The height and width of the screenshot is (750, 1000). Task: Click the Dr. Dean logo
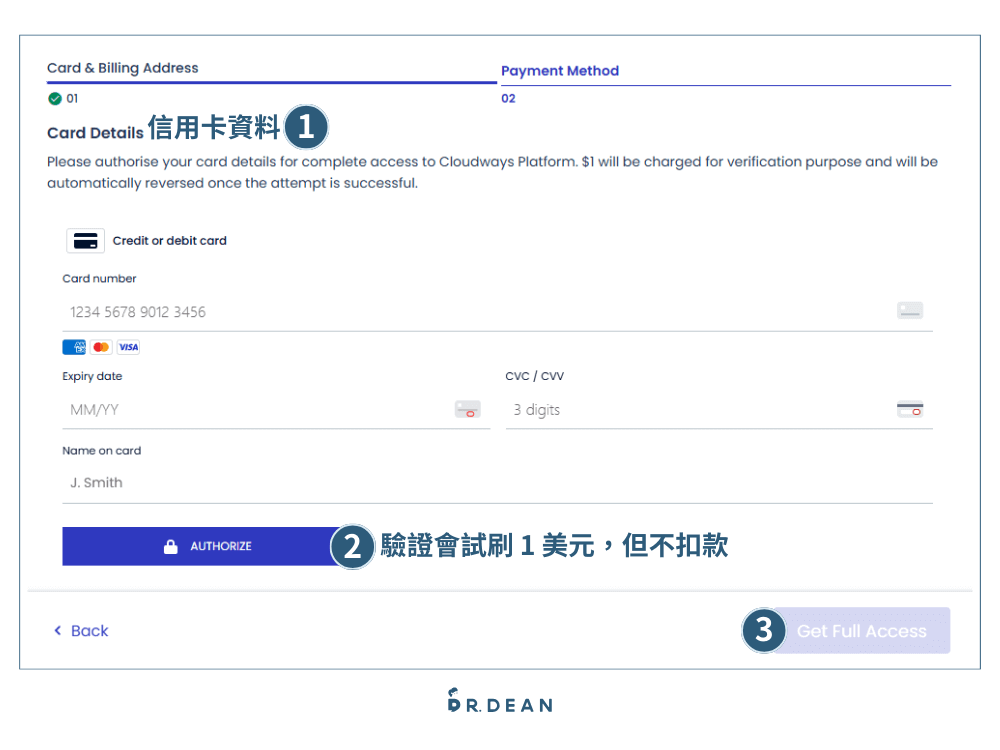pos(500,701)
